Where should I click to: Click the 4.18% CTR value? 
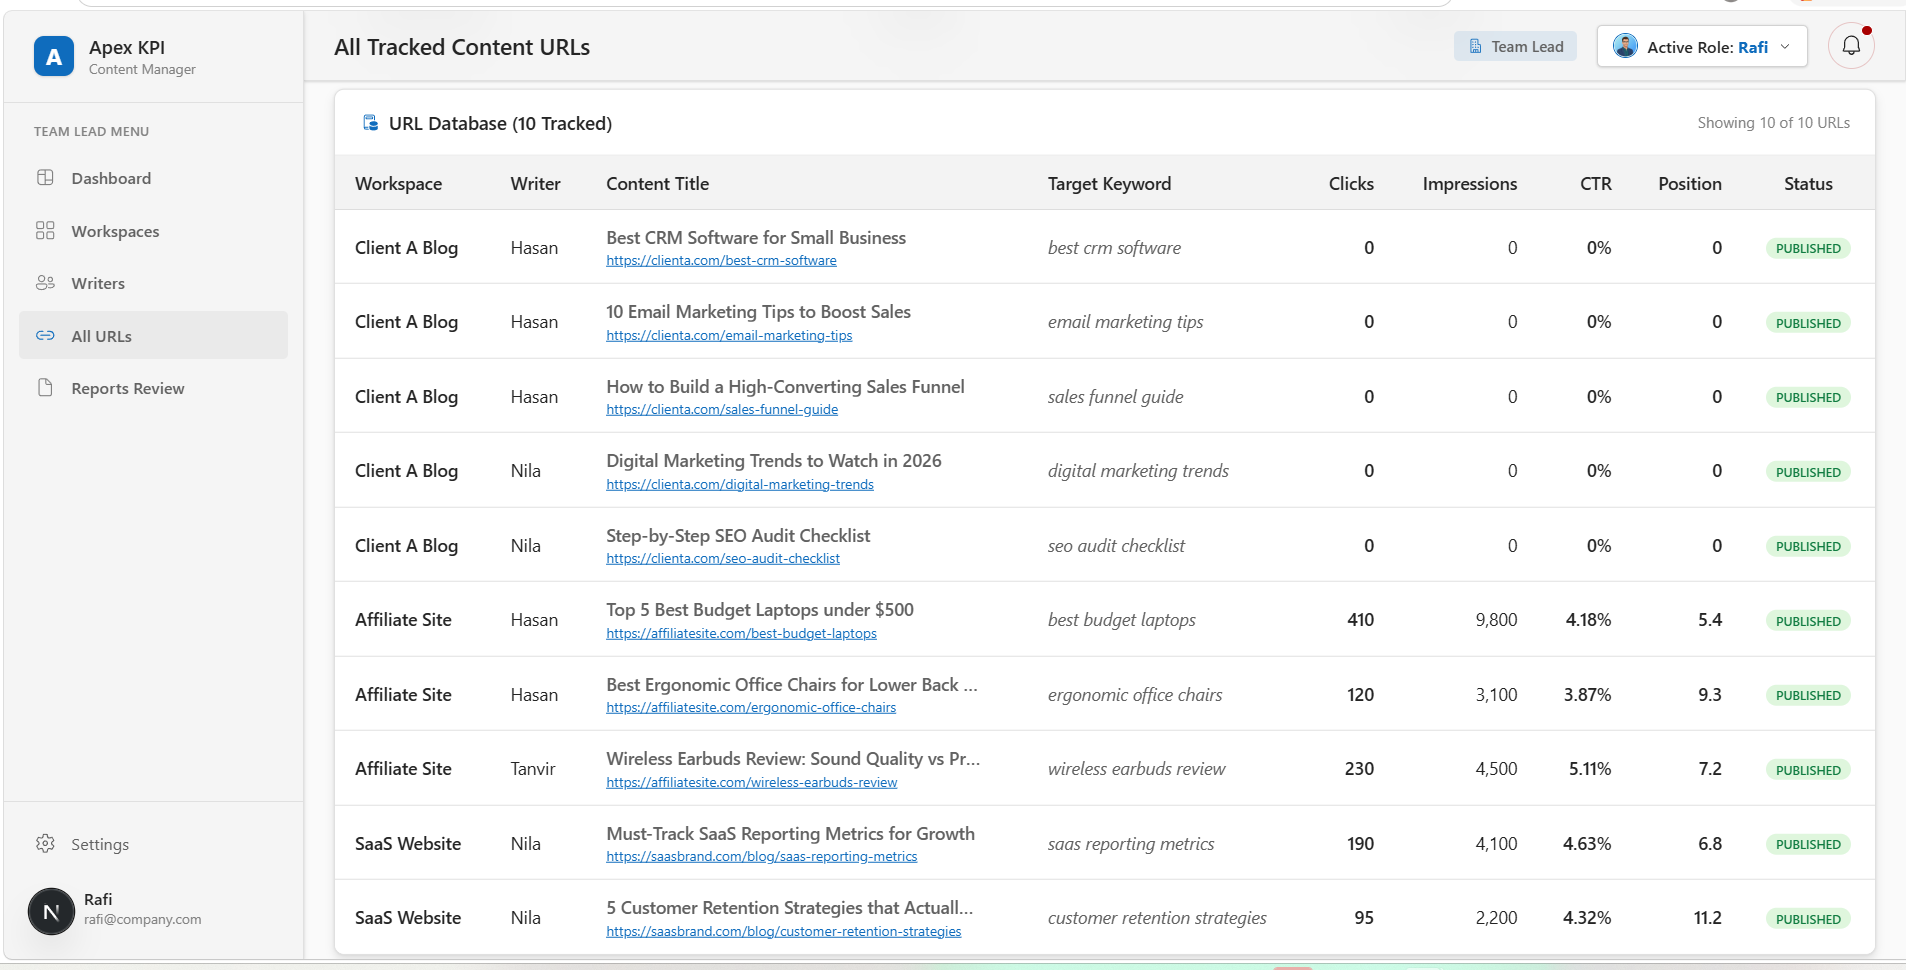1588,620
